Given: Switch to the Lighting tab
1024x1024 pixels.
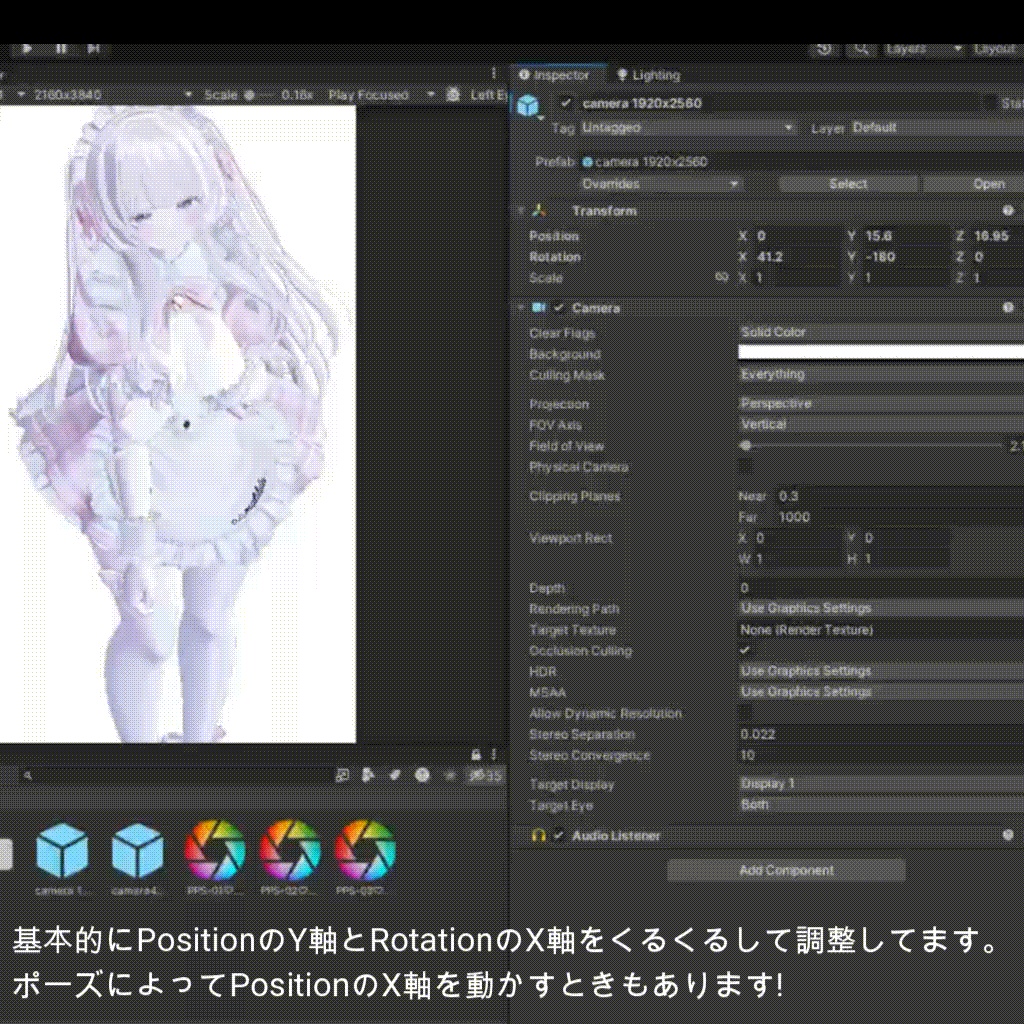Looking at the screenshot, I should (x=648, y=75).
